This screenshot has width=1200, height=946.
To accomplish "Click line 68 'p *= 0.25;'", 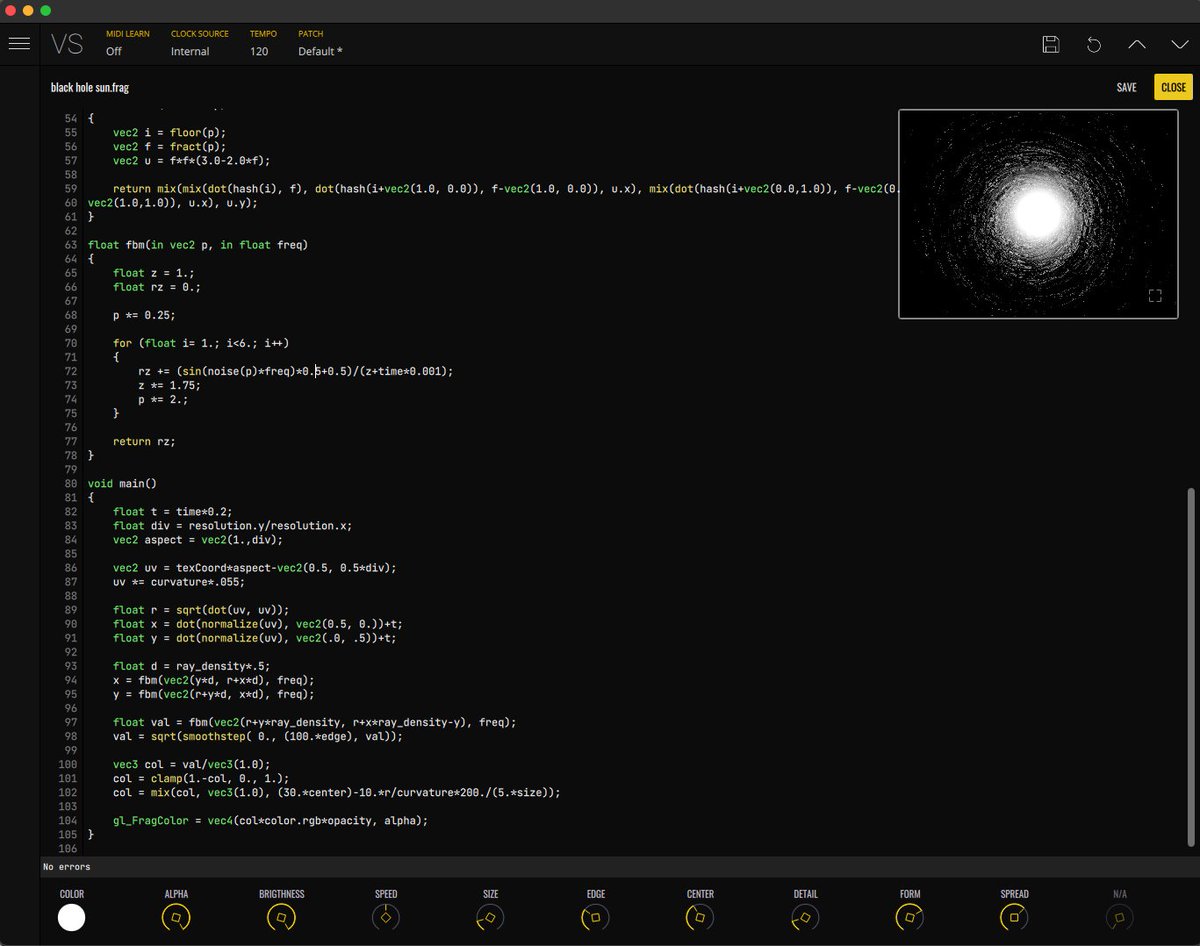I will click(x=144, y=315).
